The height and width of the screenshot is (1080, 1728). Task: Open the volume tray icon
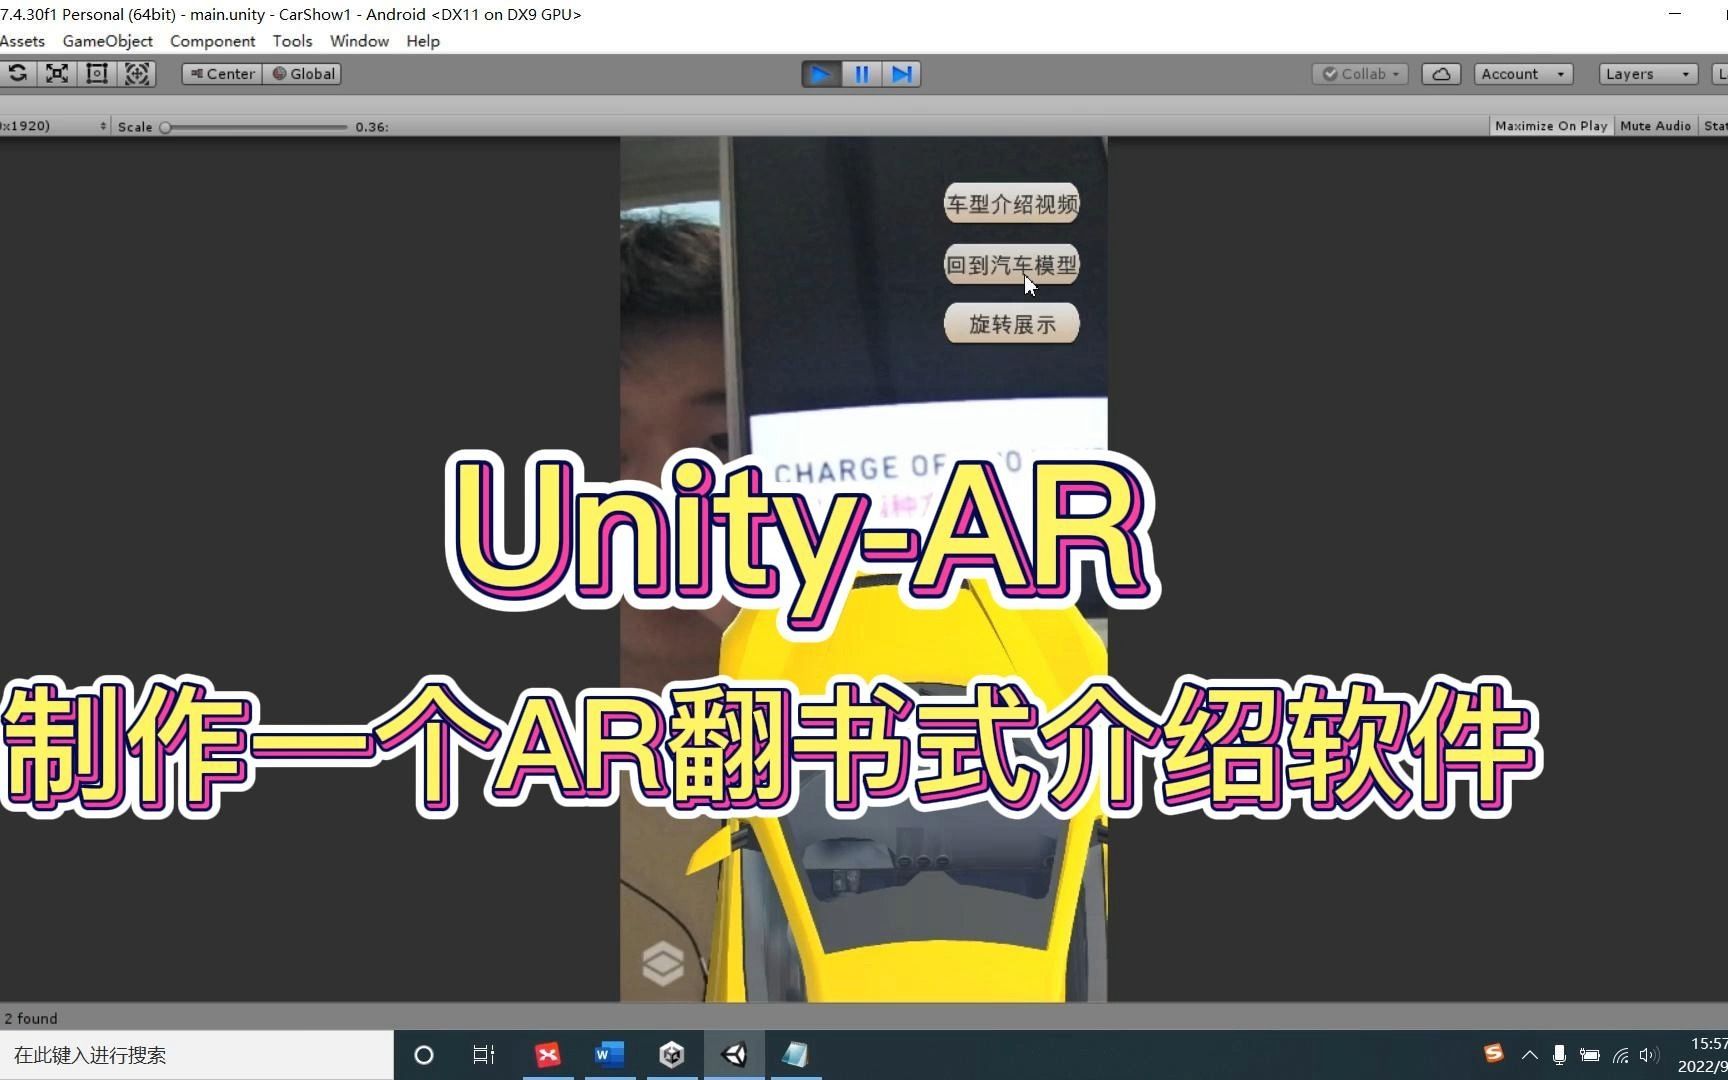(1649, 1055)
